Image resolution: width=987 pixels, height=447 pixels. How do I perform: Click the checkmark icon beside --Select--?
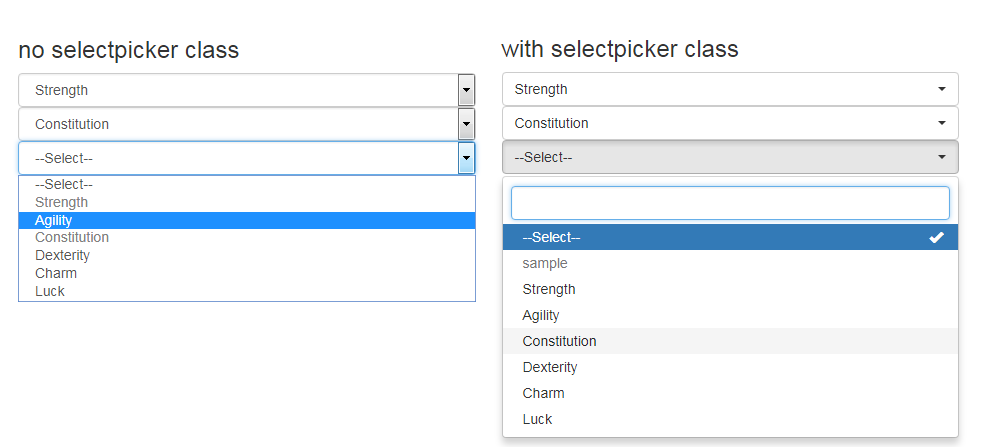[937, 237]
